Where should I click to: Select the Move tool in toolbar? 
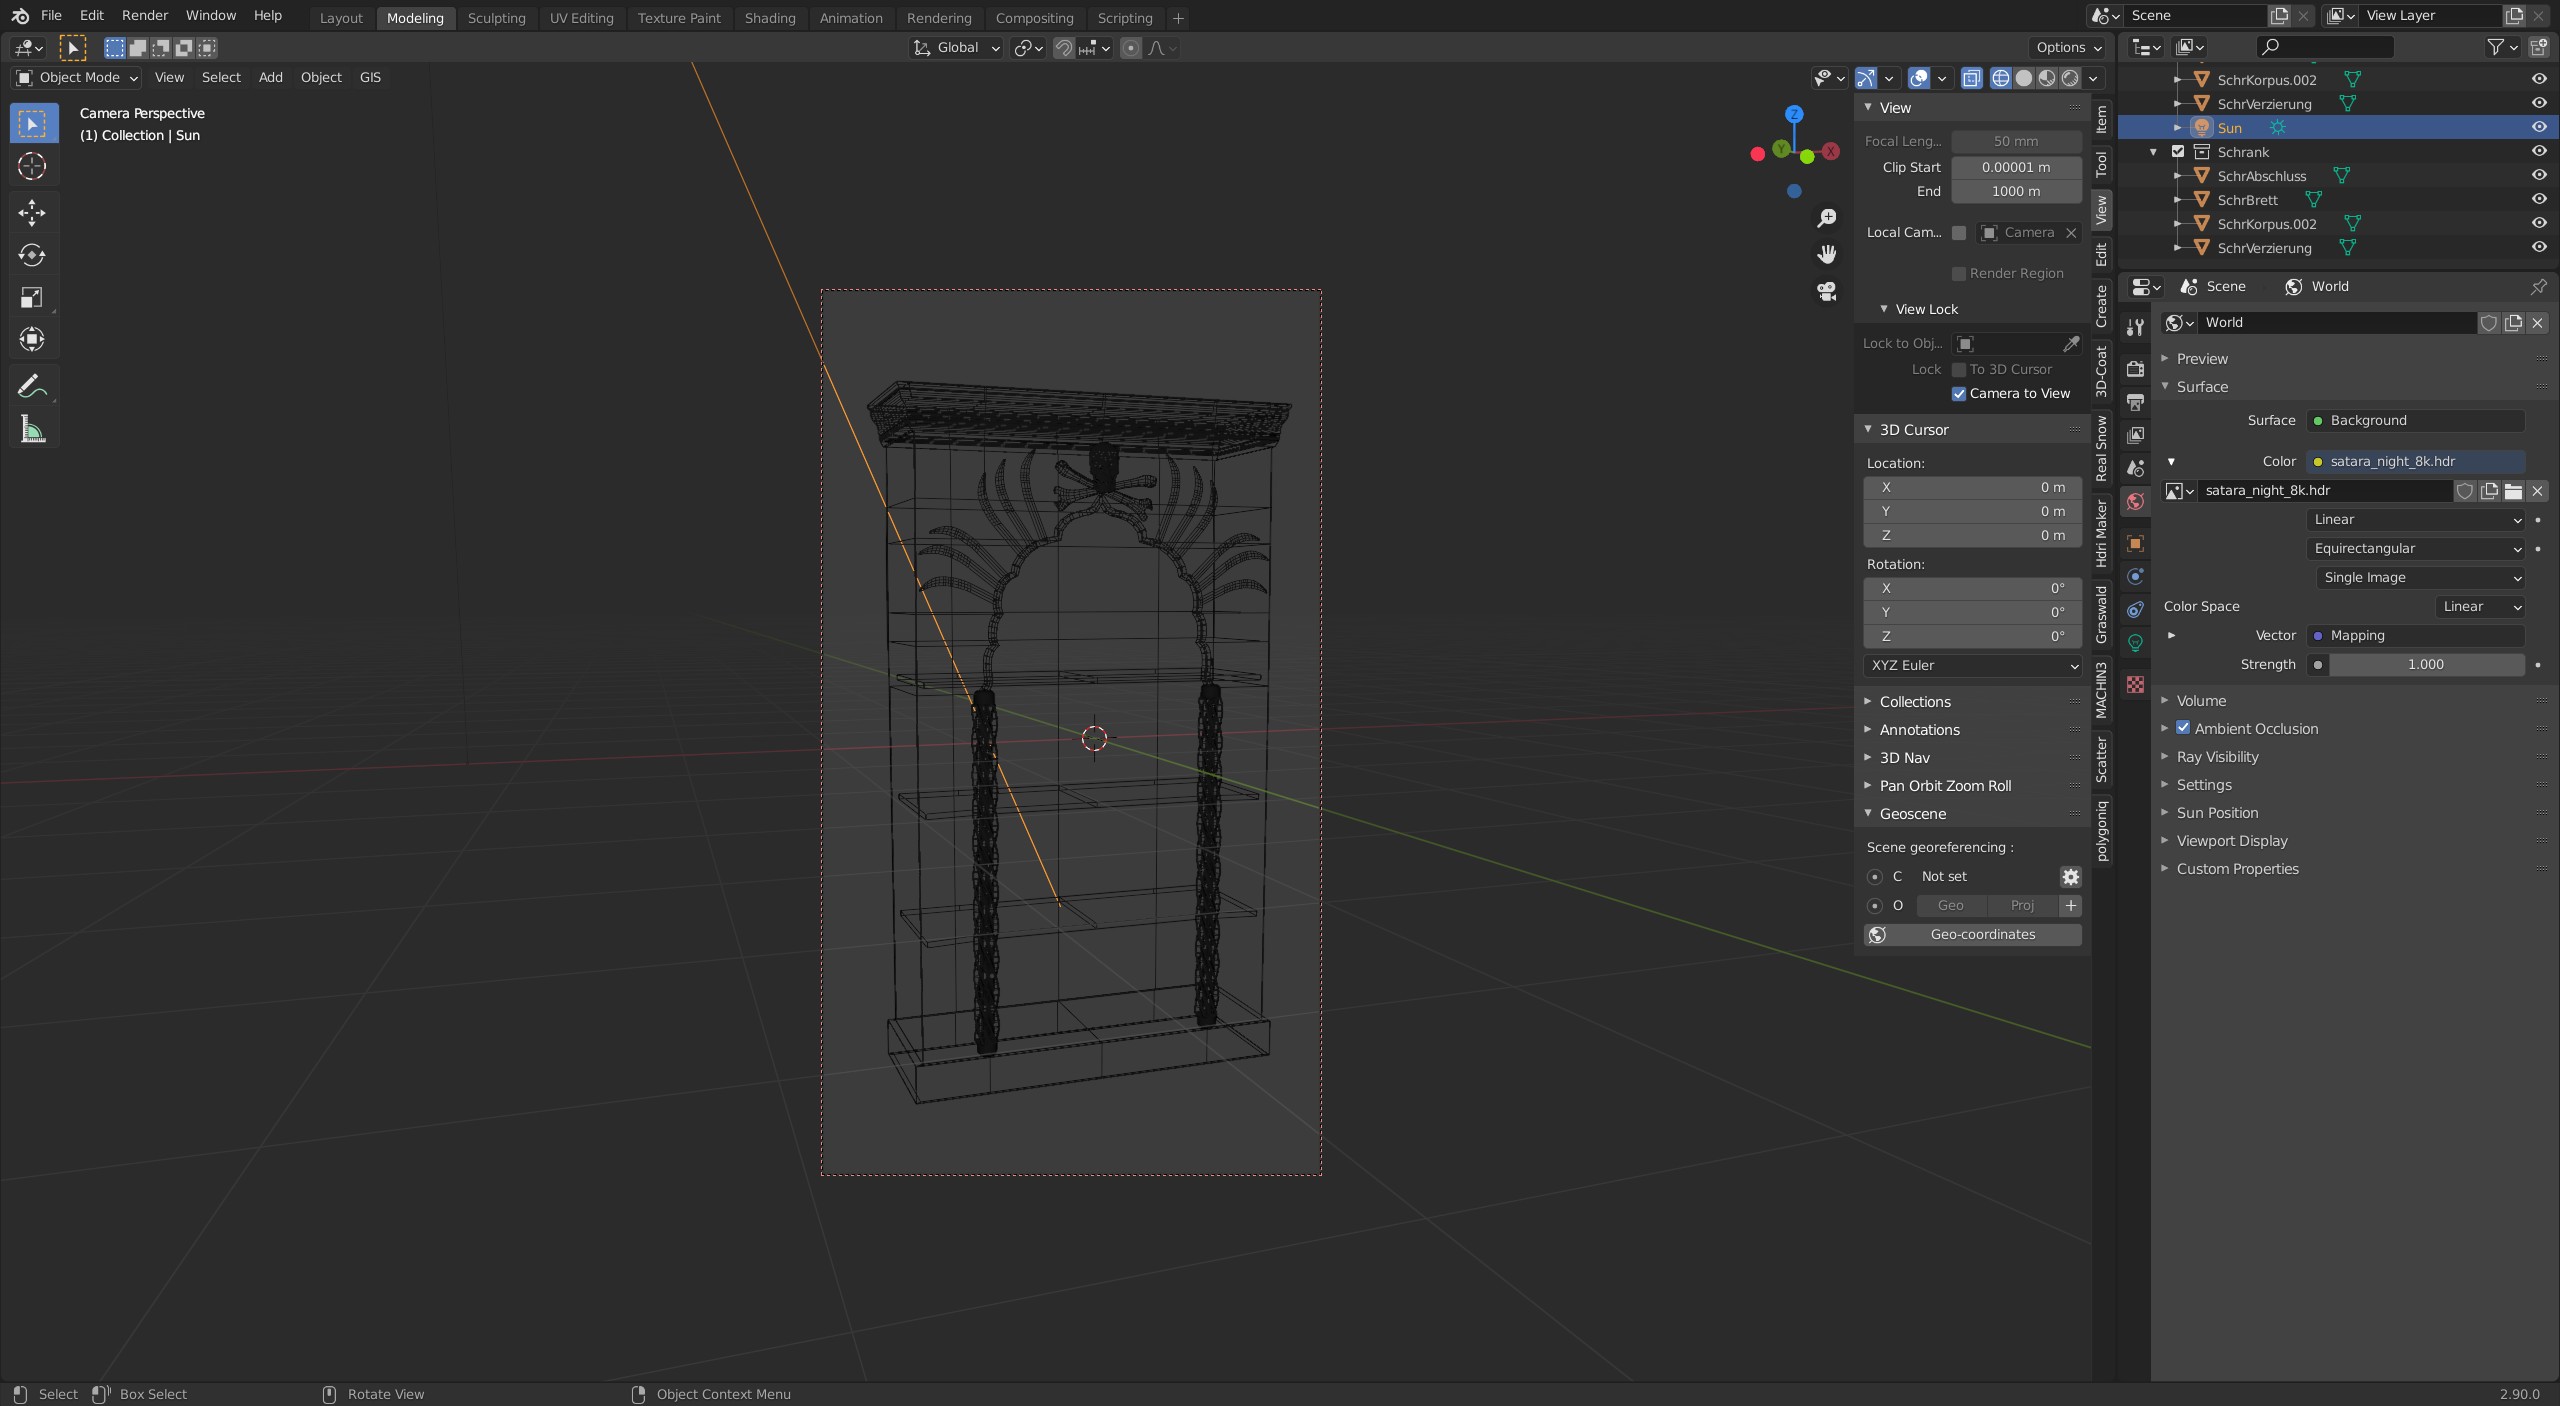click(32, 212)
